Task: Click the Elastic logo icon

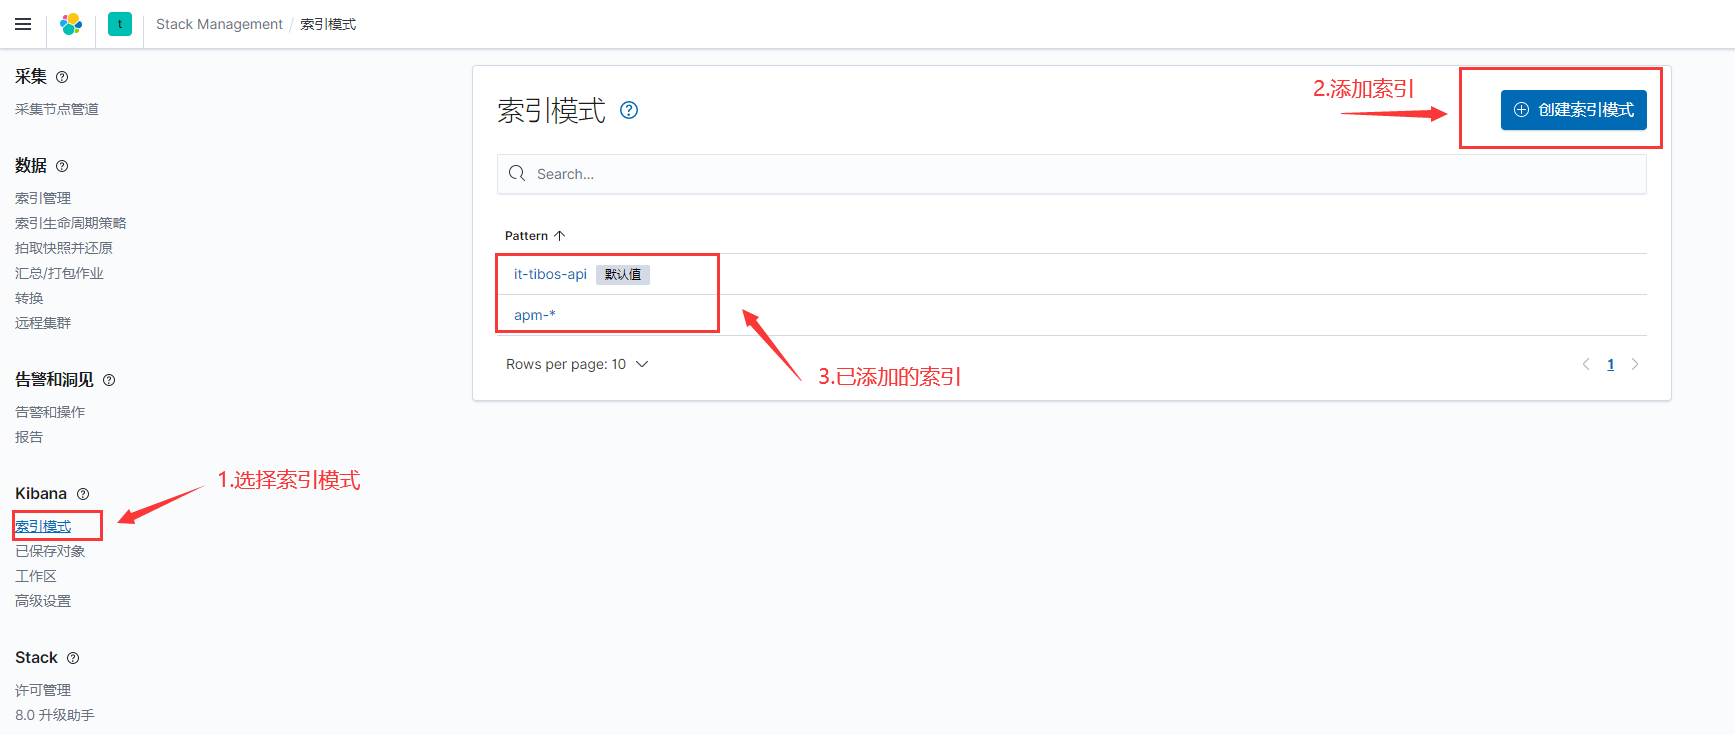Action: click(x=71, y=24)
